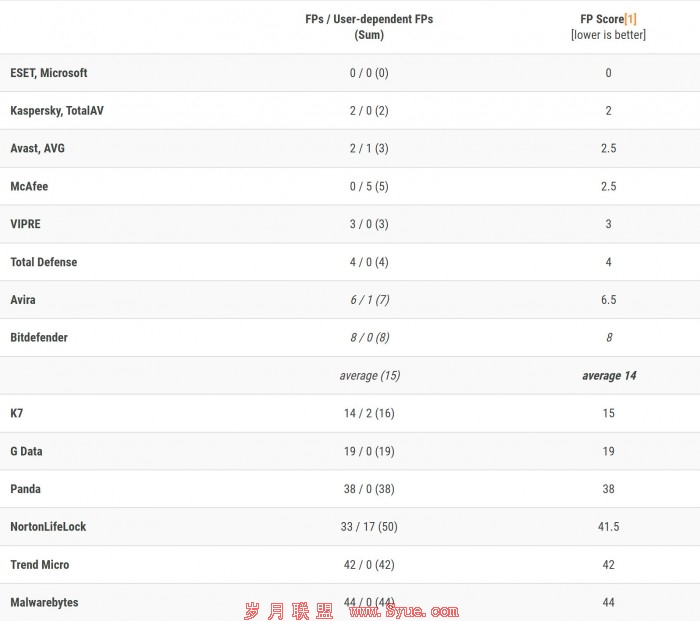Select the FPs / User-dependent FPs column header
This screenshot has width=700, height=621.
[x=369, y=27]
